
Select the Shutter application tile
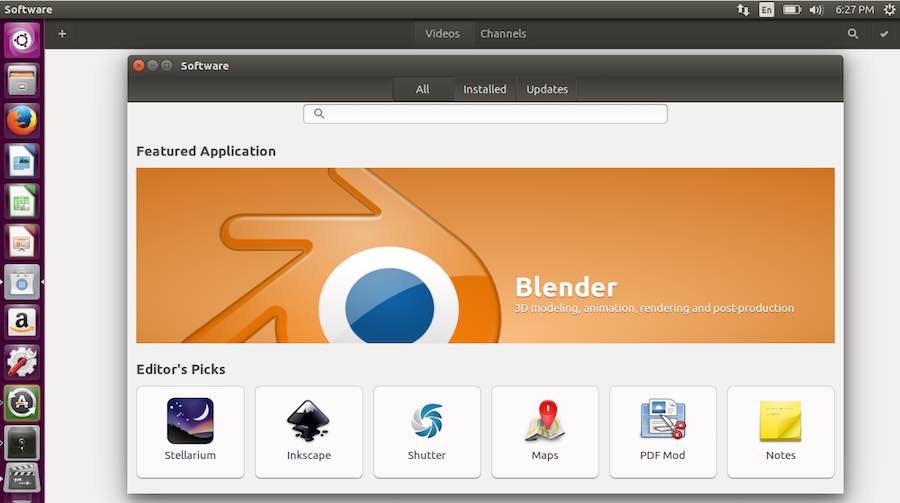tap(426, 431)
